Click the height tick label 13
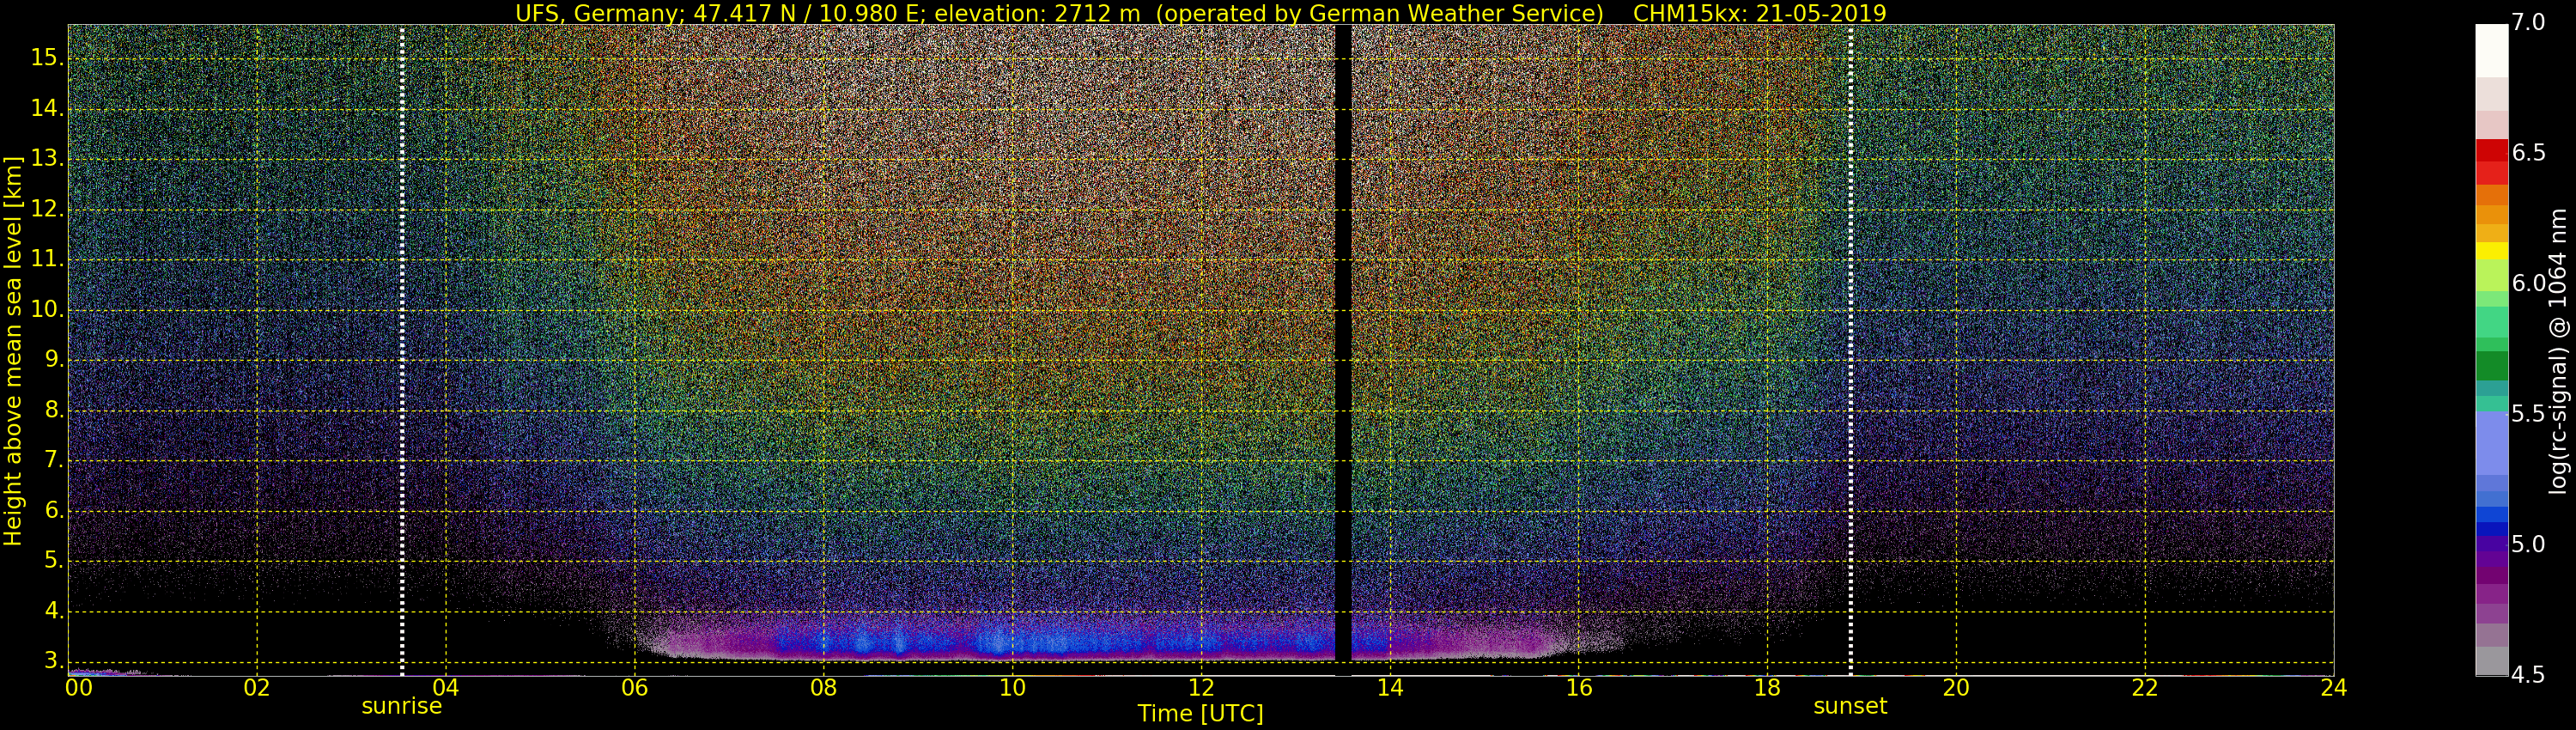 [x=48, y=159]
